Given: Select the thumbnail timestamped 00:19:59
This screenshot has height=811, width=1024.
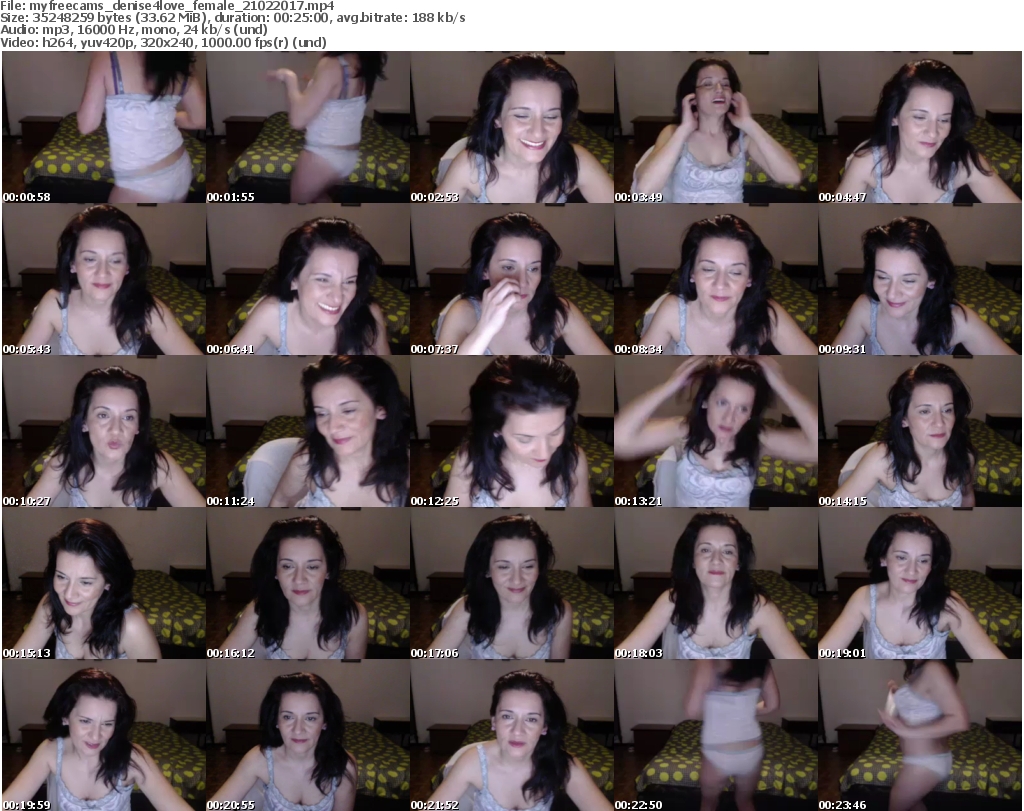Looking at the screenshot, I should pyautogui.click(x=104, y=735).
